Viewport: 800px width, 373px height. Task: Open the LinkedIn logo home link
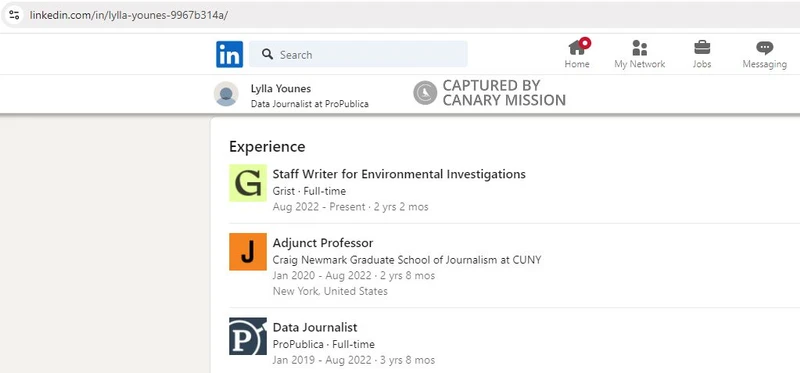click(x=229, y=54)
